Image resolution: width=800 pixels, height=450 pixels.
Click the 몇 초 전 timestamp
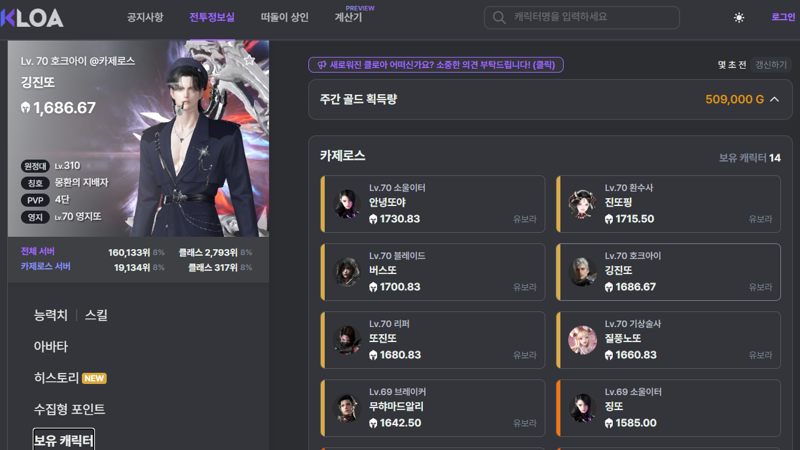(732, 65)
